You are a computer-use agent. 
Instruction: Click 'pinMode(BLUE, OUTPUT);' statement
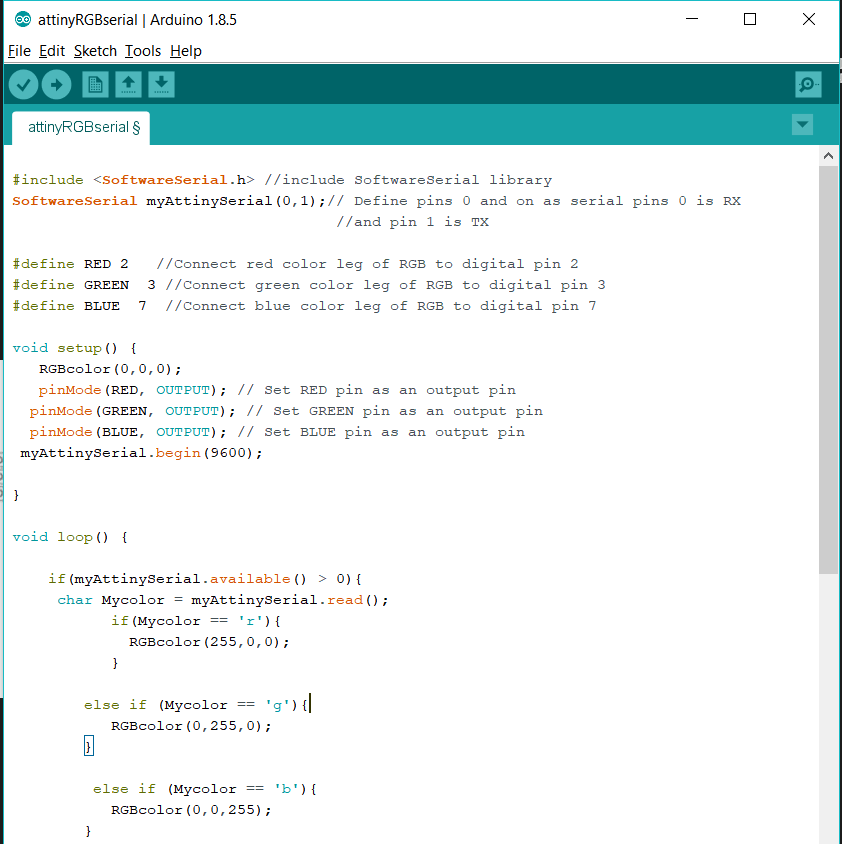click(128, 432)
